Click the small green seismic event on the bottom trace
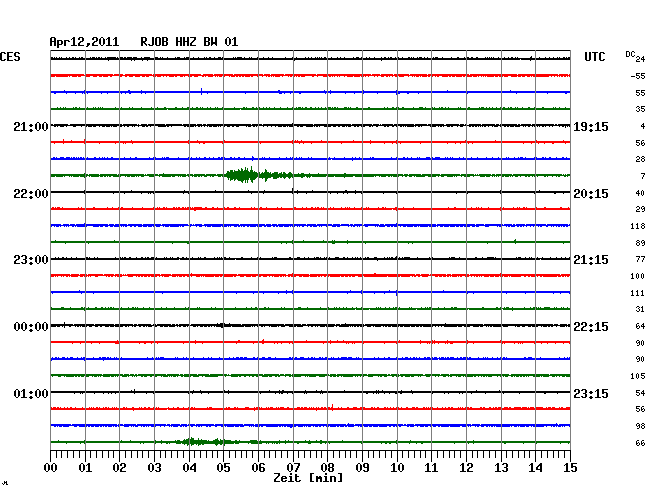This screenshot has height=494, width=650. point(203,442)
